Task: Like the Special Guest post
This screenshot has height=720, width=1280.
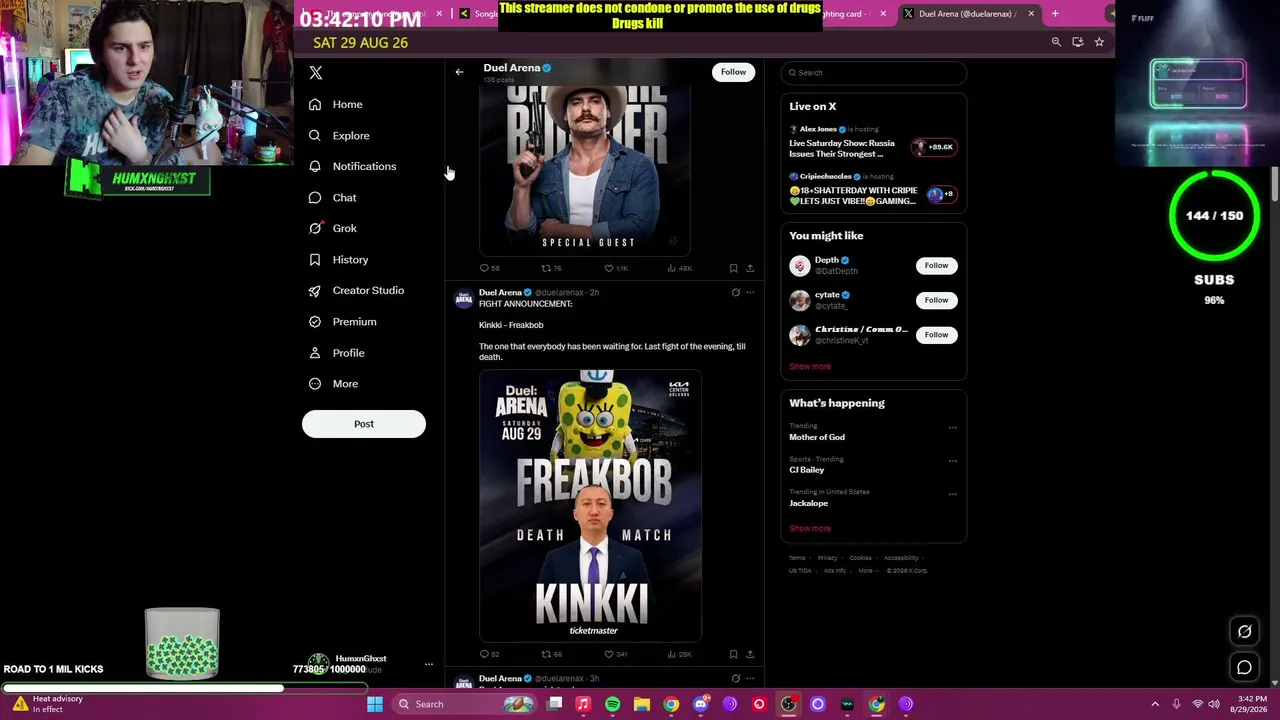Action: coord(608,268)
